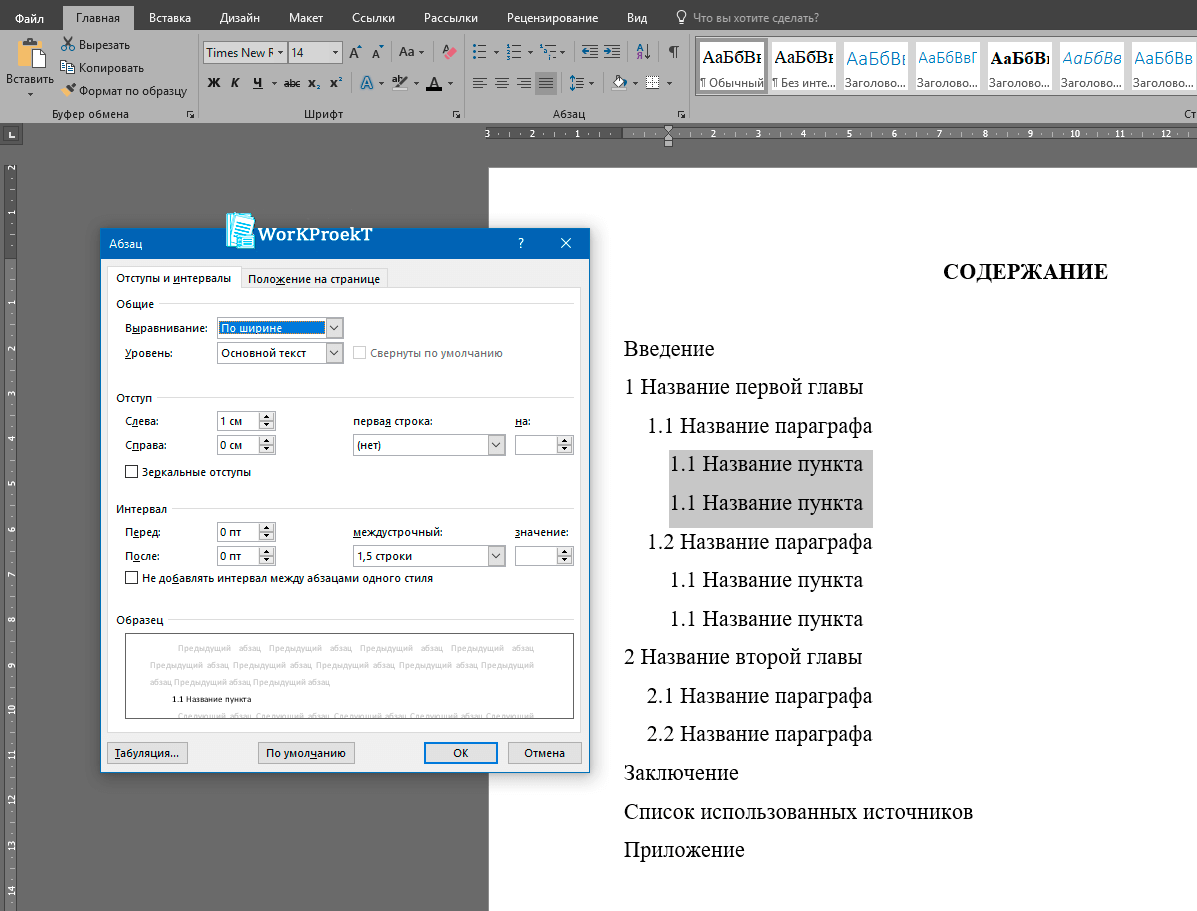Open the font color swatch menu

pyautogui.click(x=449, y=83)
